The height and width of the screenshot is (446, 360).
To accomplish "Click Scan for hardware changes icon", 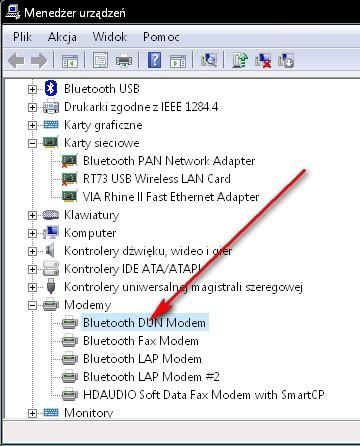I will tap(209, 60).
